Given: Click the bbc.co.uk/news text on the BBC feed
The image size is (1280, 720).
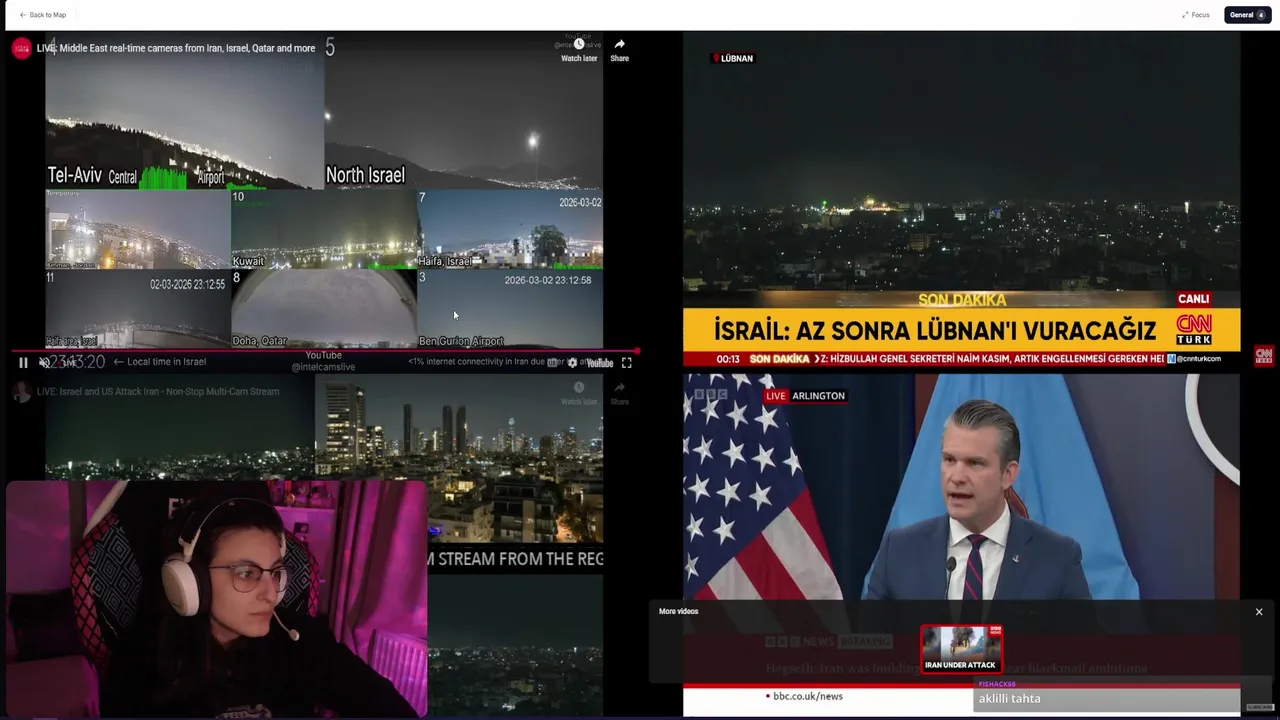Looking at the screenshot, I should 807,696.
